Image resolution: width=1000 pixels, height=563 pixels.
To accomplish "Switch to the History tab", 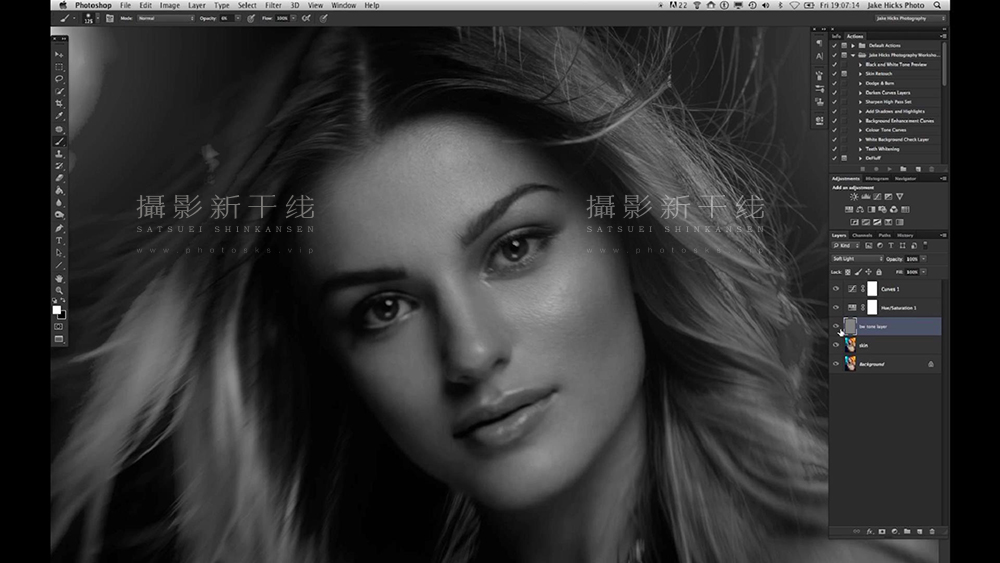I will tap(904, 235).
